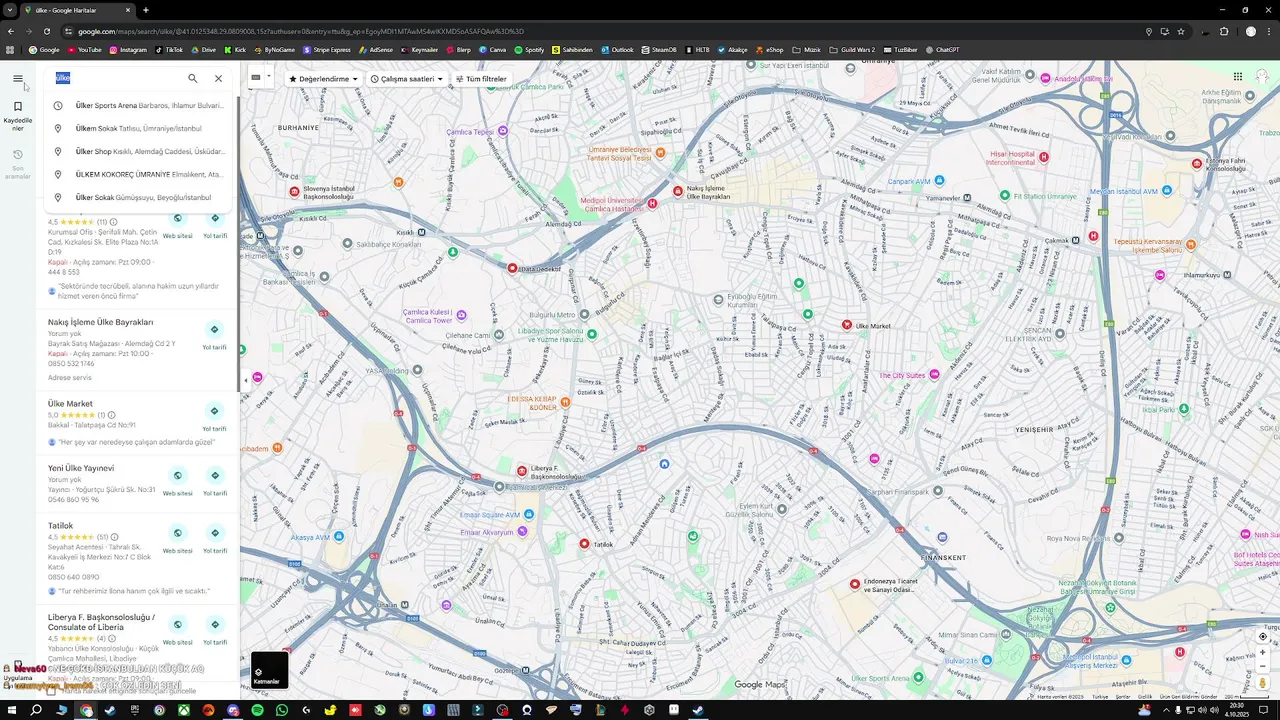Open the Ülke Market result title

[70, 404]
